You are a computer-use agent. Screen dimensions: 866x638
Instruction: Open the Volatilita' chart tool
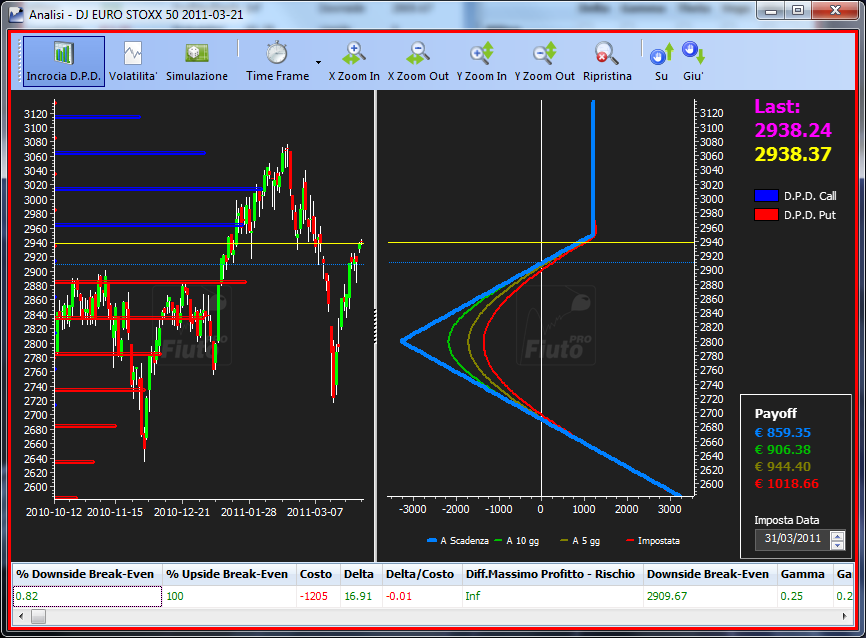[x=133, y=61]
